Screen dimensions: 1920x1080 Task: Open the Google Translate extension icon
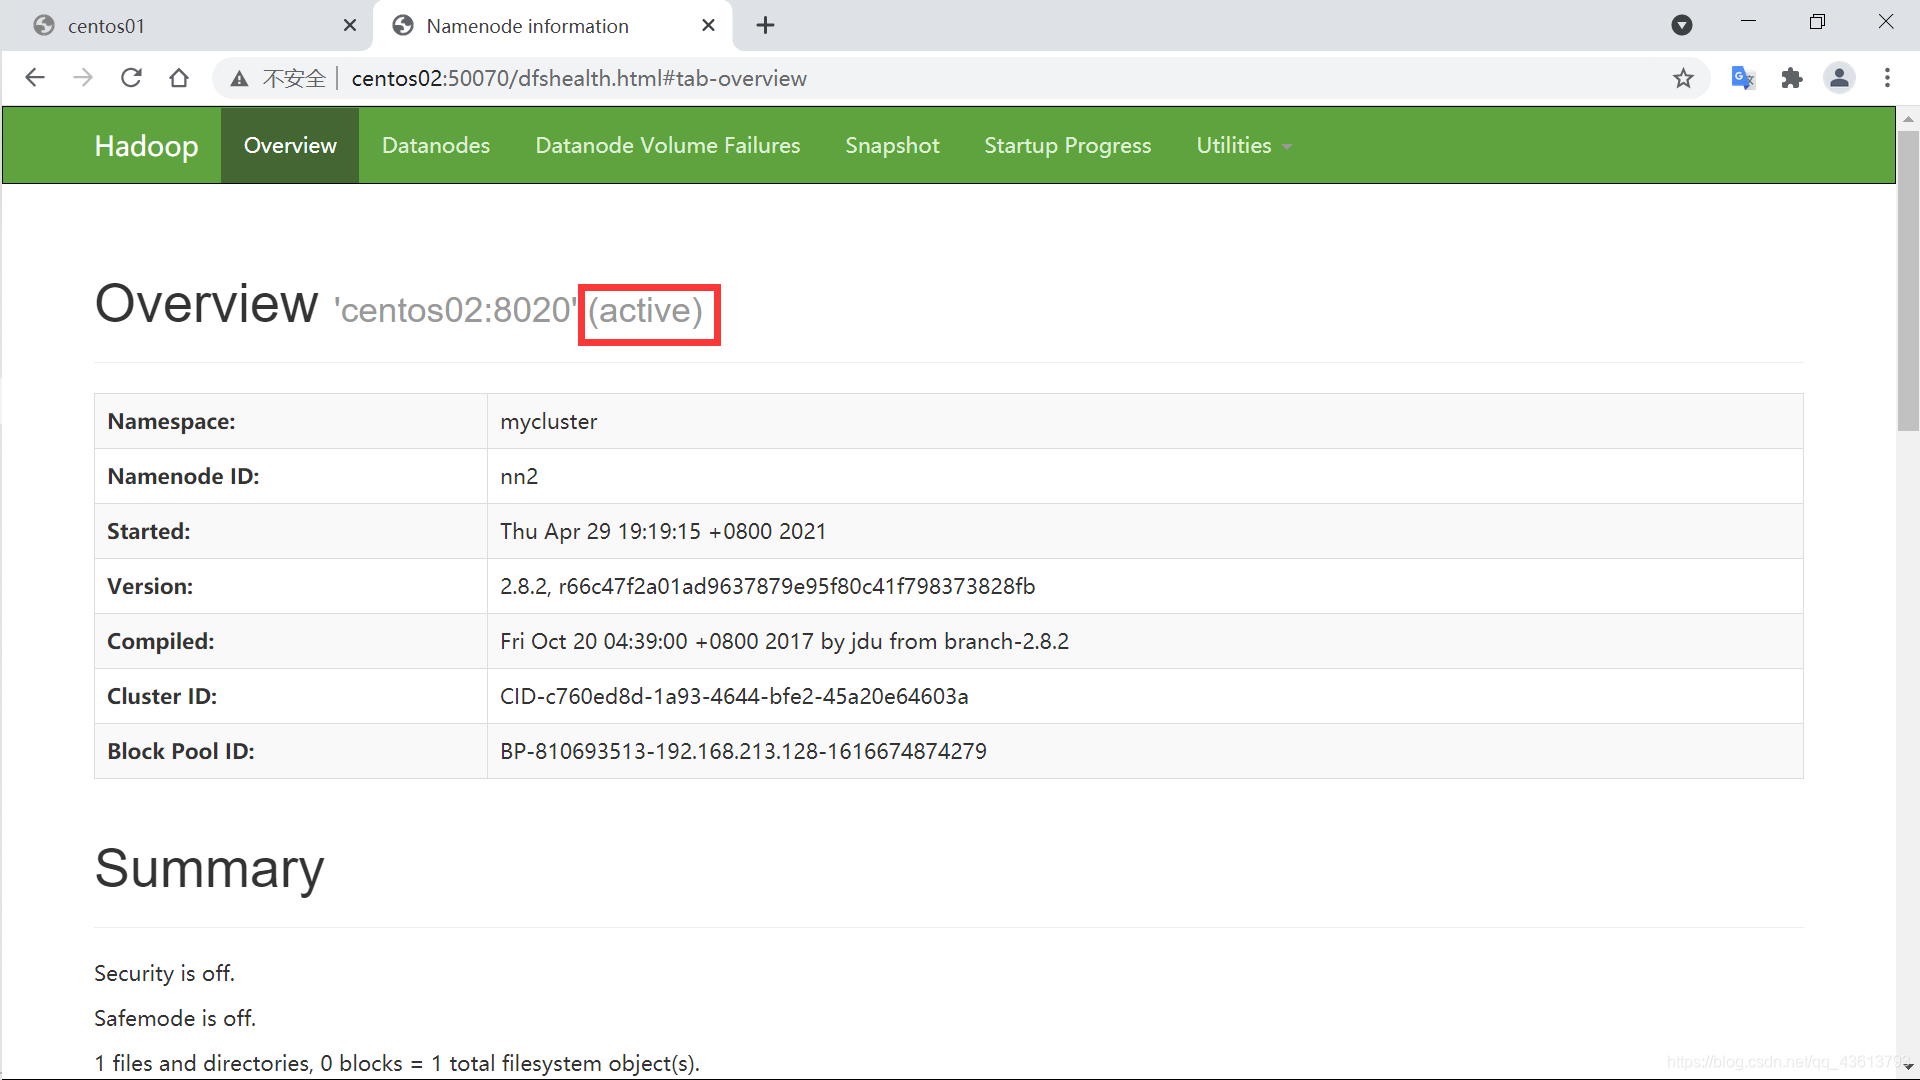1743,78
